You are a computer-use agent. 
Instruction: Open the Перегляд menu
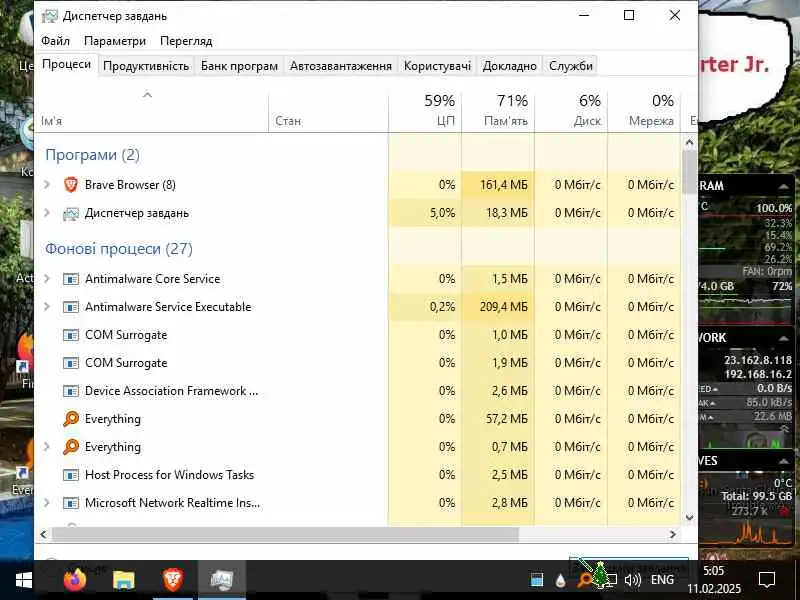tap(186, 41)
